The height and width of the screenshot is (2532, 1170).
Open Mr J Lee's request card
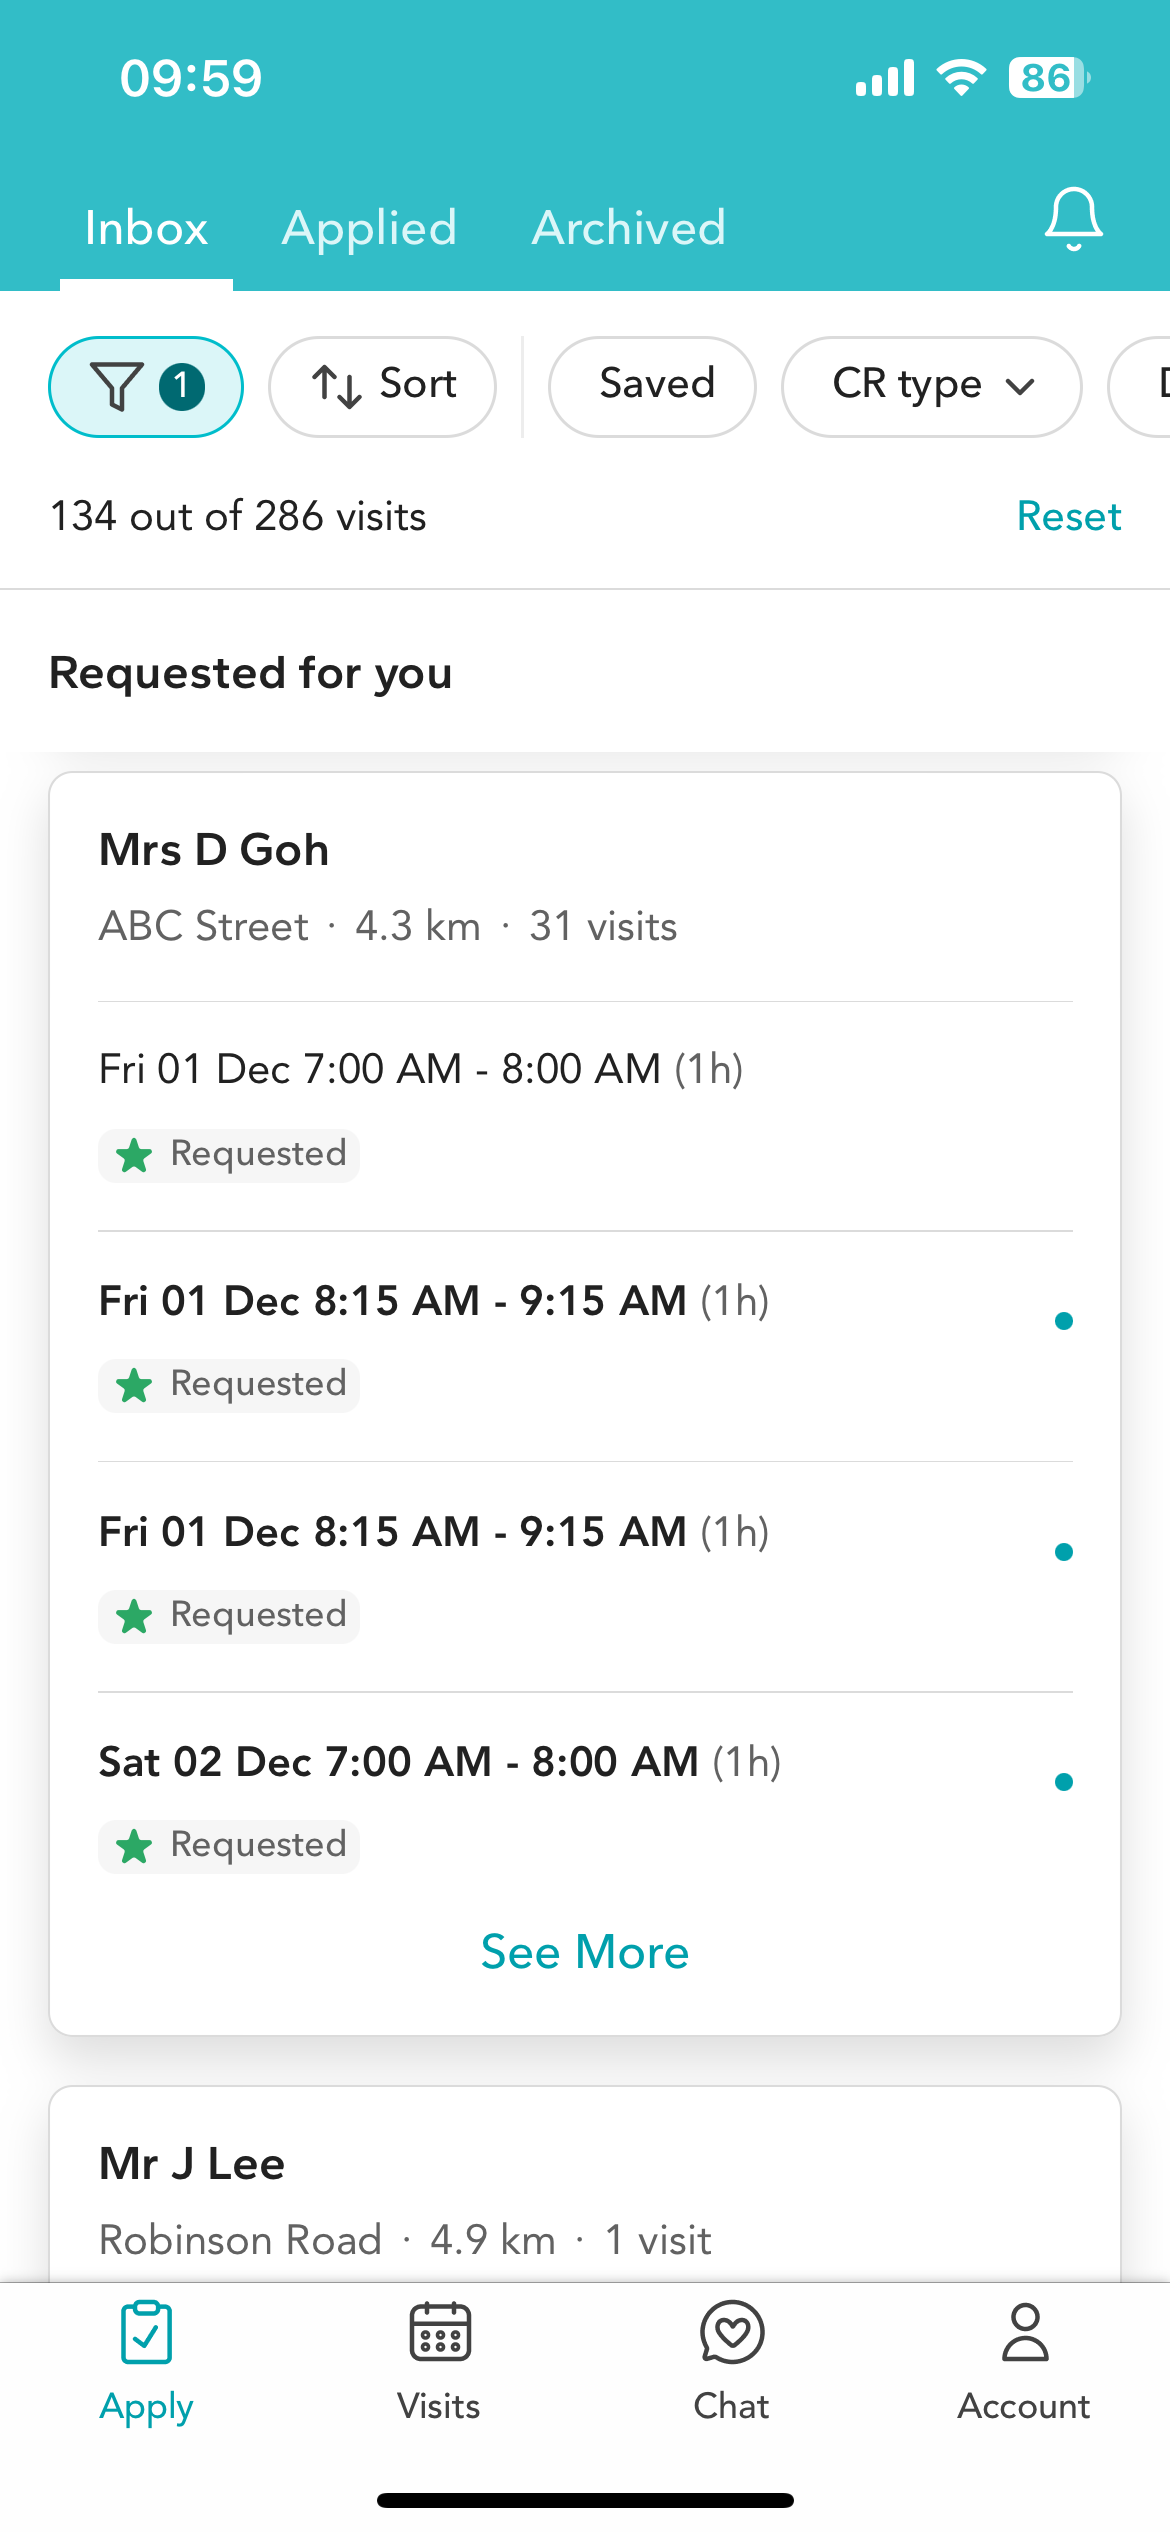pyautogui.click(x=585, y=2200)
